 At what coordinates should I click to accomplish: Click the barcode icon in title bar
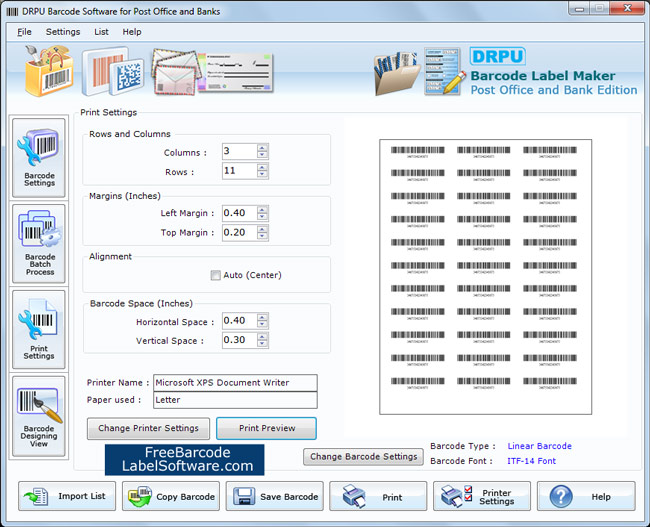coord(12,12)
